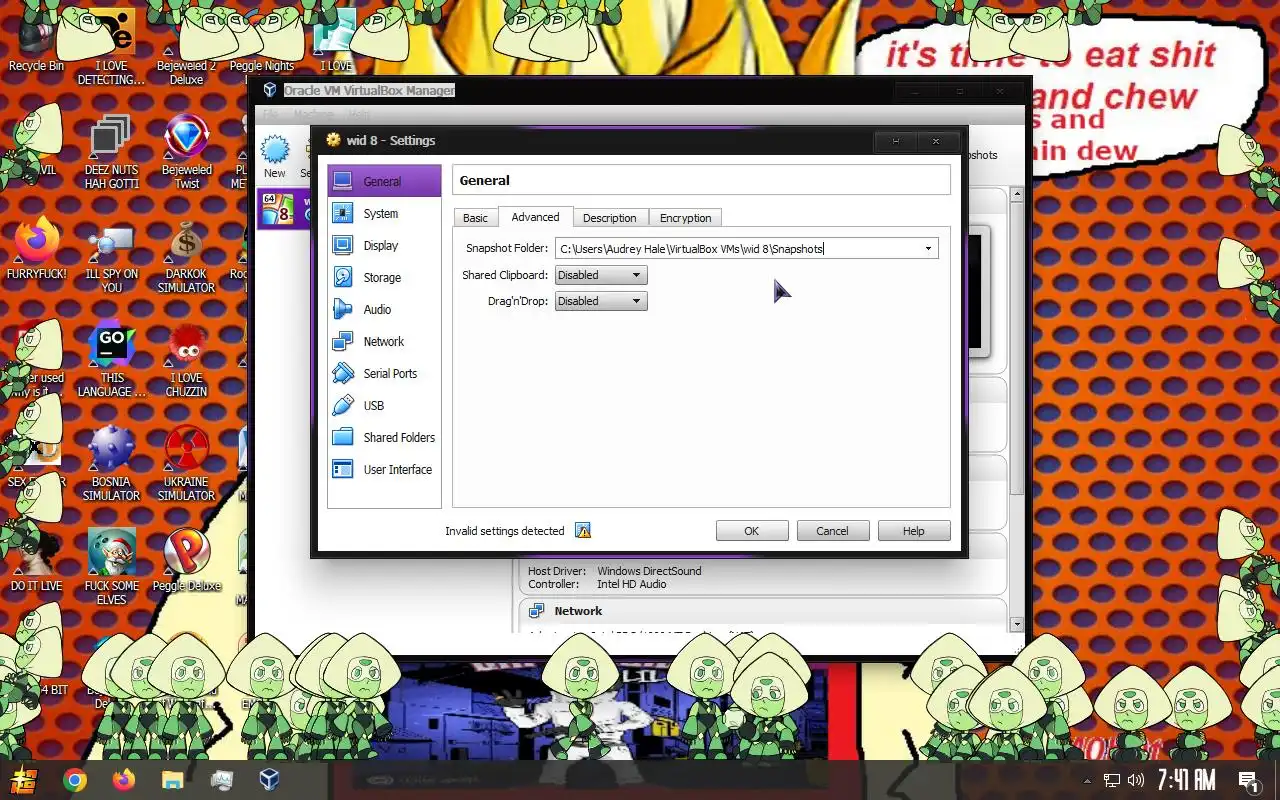Click the Cancel button
Screen dimensions: 1280x800
tap(832, 531)
